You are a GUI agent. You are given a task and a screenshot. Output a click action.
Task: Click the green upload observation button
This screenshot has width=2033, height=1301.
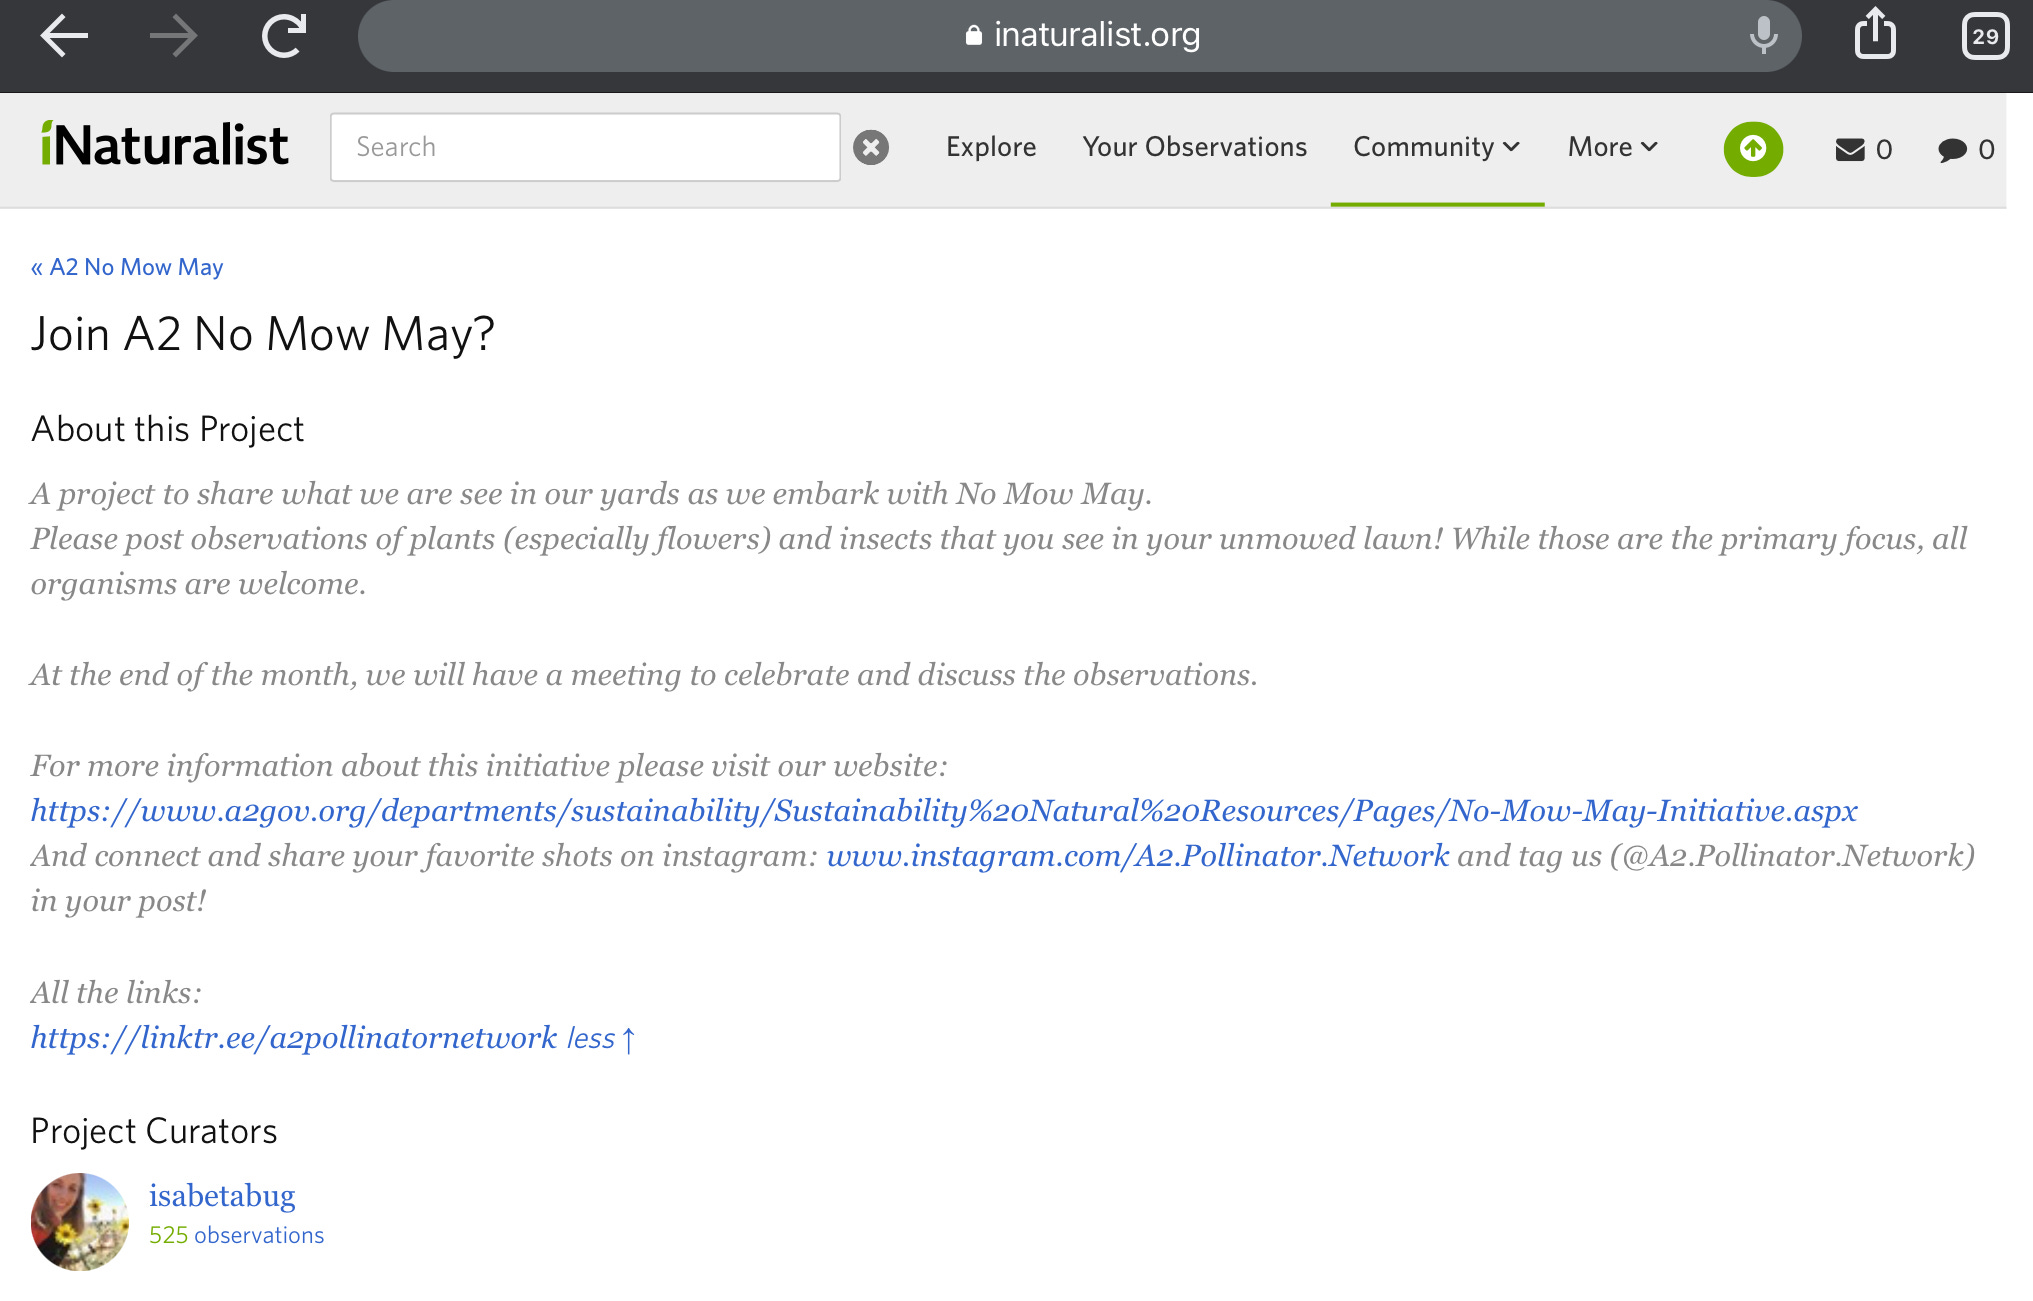click(x=1752, y=149)
